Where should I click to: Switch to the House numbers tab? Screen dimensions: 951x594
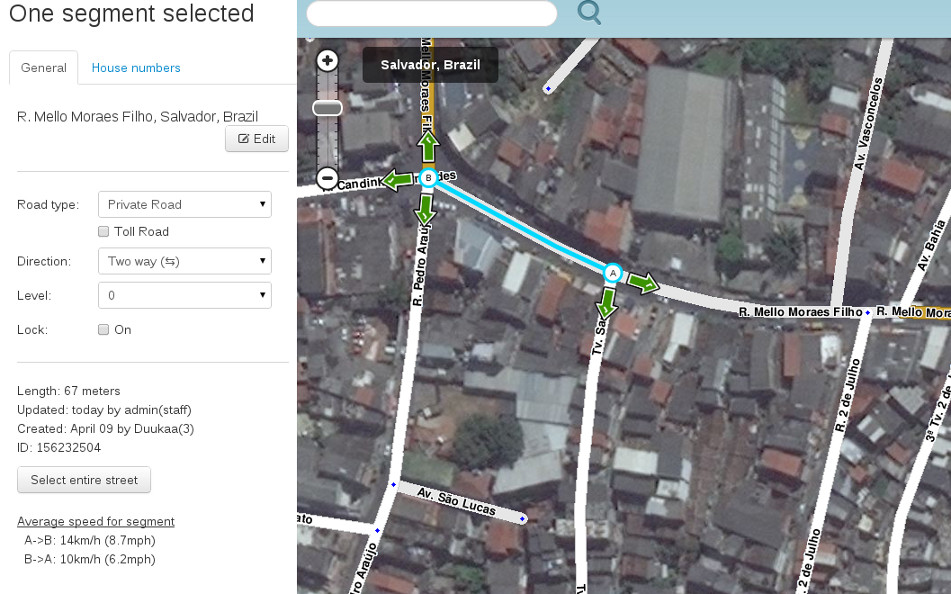click(136, 68)
